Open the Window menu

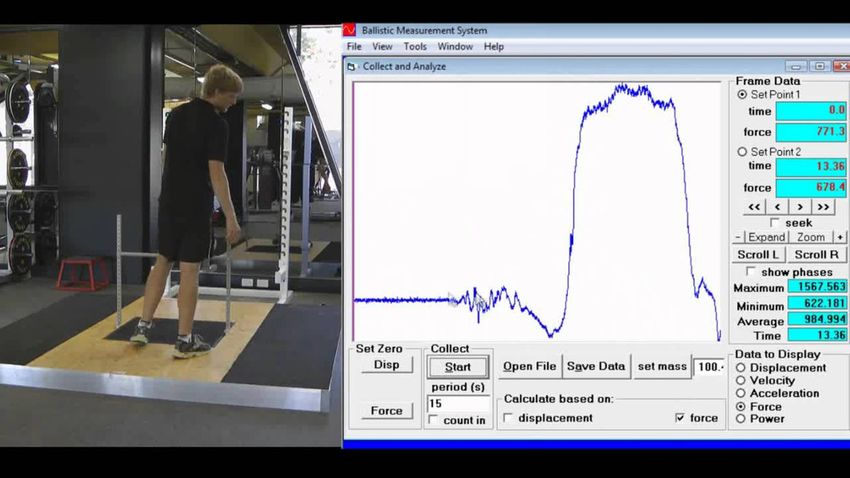pyautogui.click(x=455, y=47)
